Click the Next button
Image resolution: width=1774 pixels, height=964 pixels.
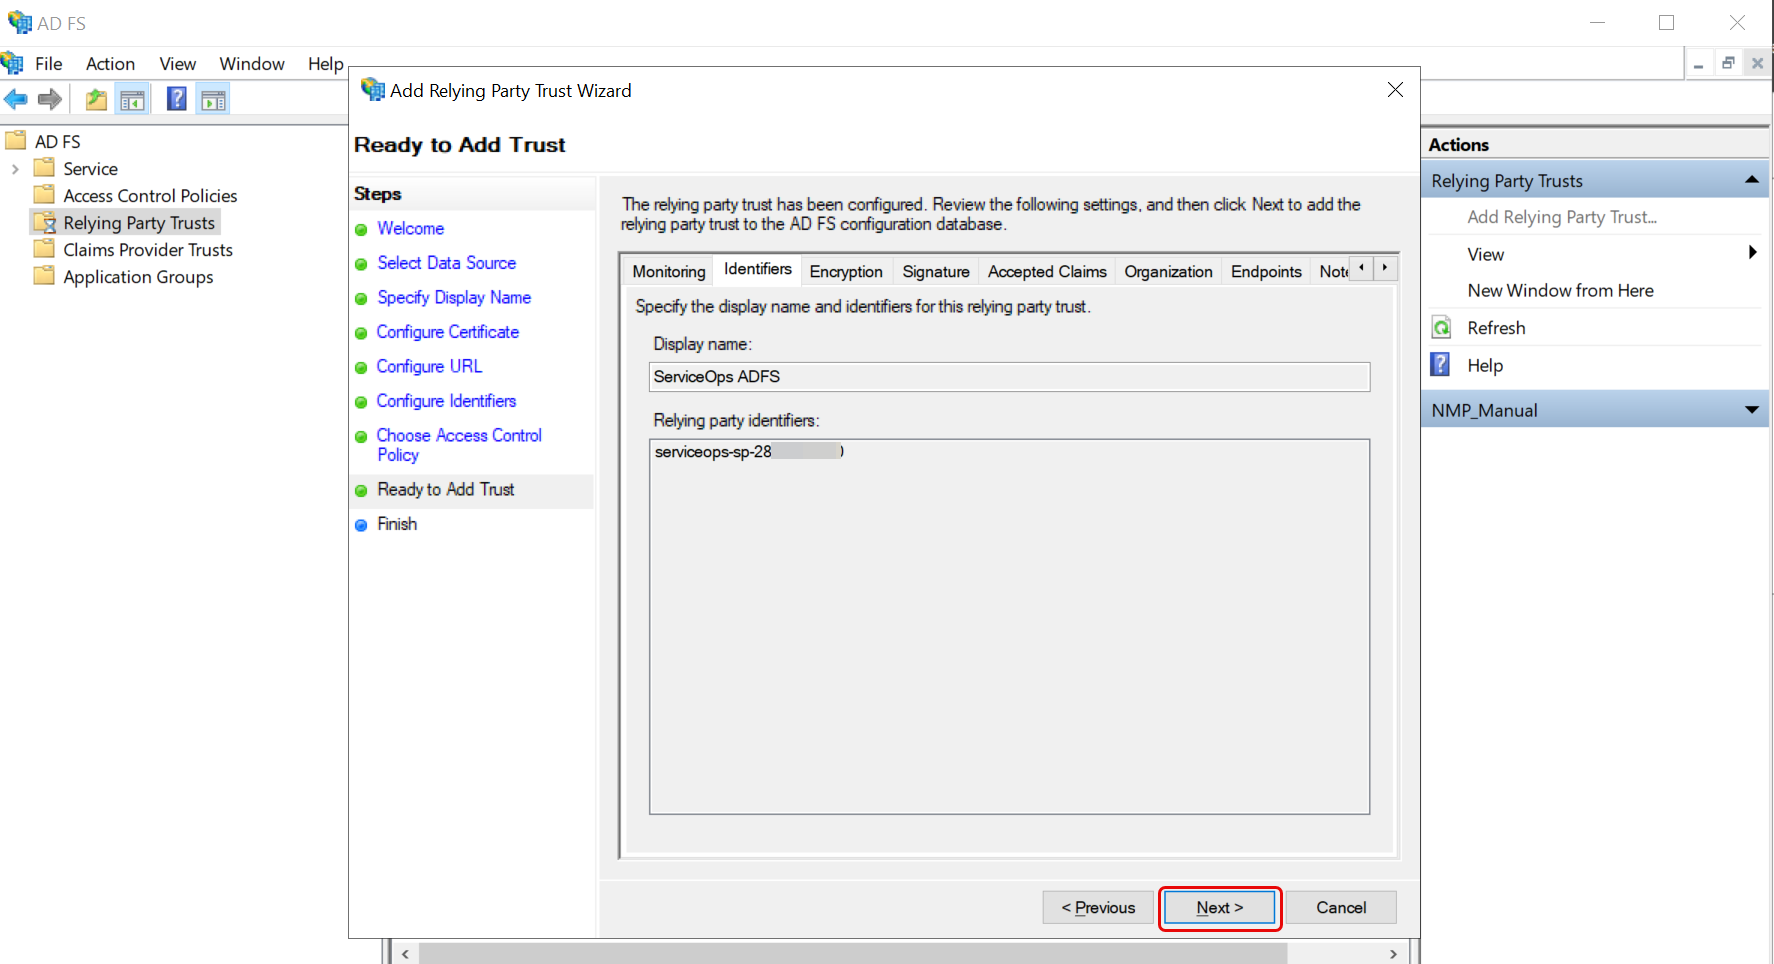1219,908
